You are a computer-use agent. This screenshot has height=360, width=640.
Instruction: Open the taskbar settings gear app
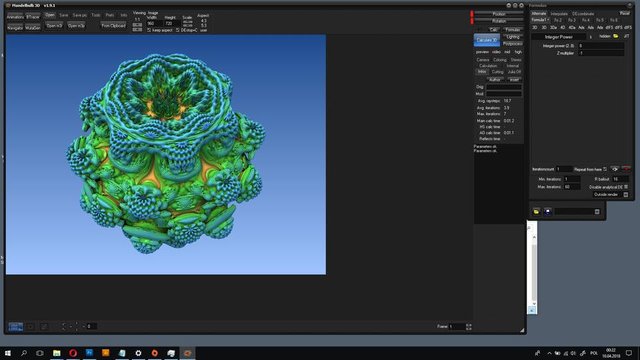coord(138,353)
